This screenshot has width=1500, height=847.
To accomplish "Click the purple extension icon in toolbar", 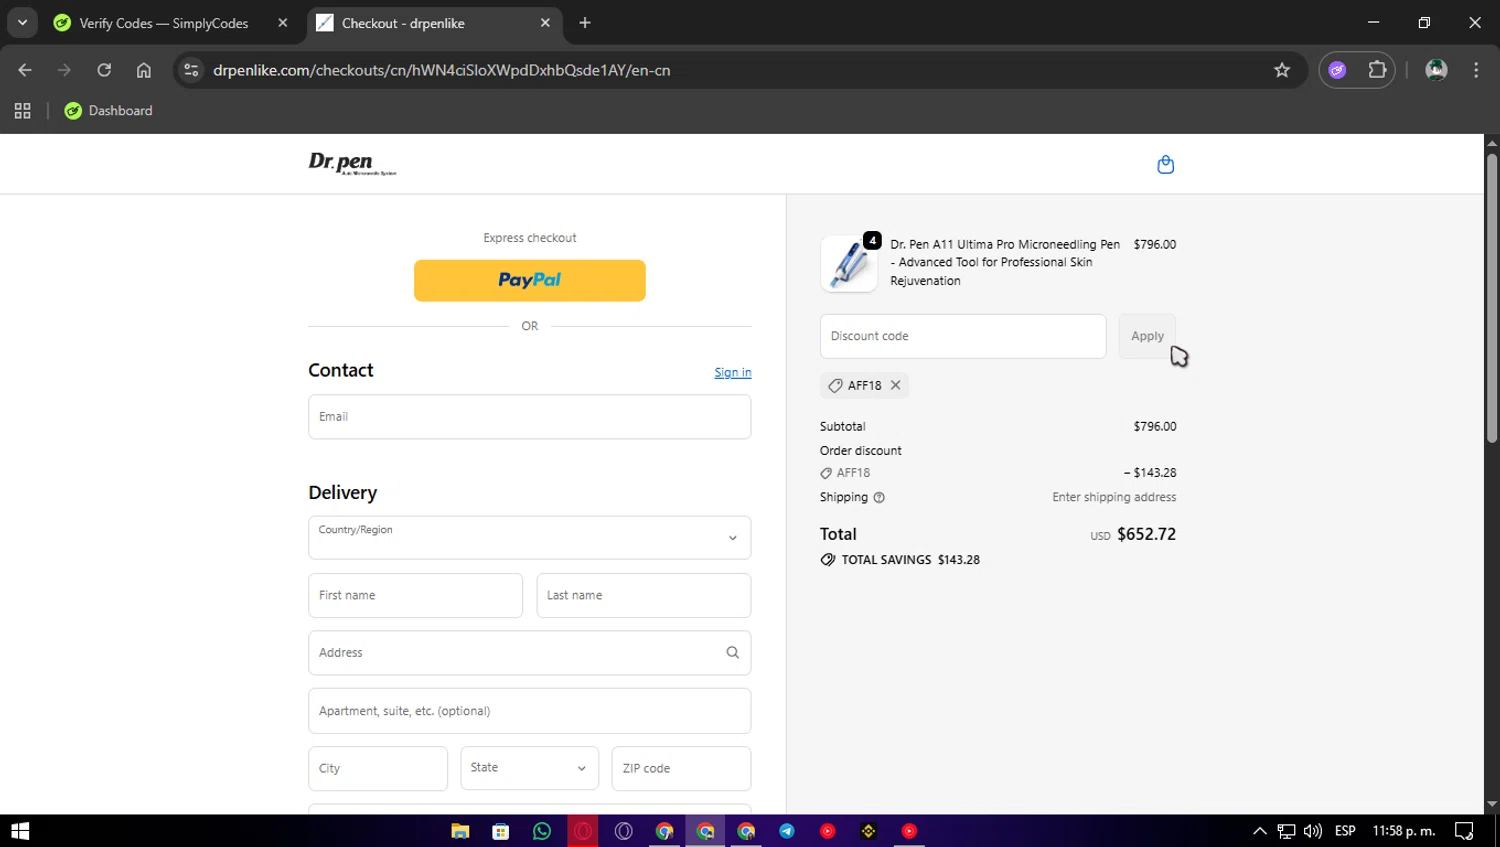I will (1337, 70).
